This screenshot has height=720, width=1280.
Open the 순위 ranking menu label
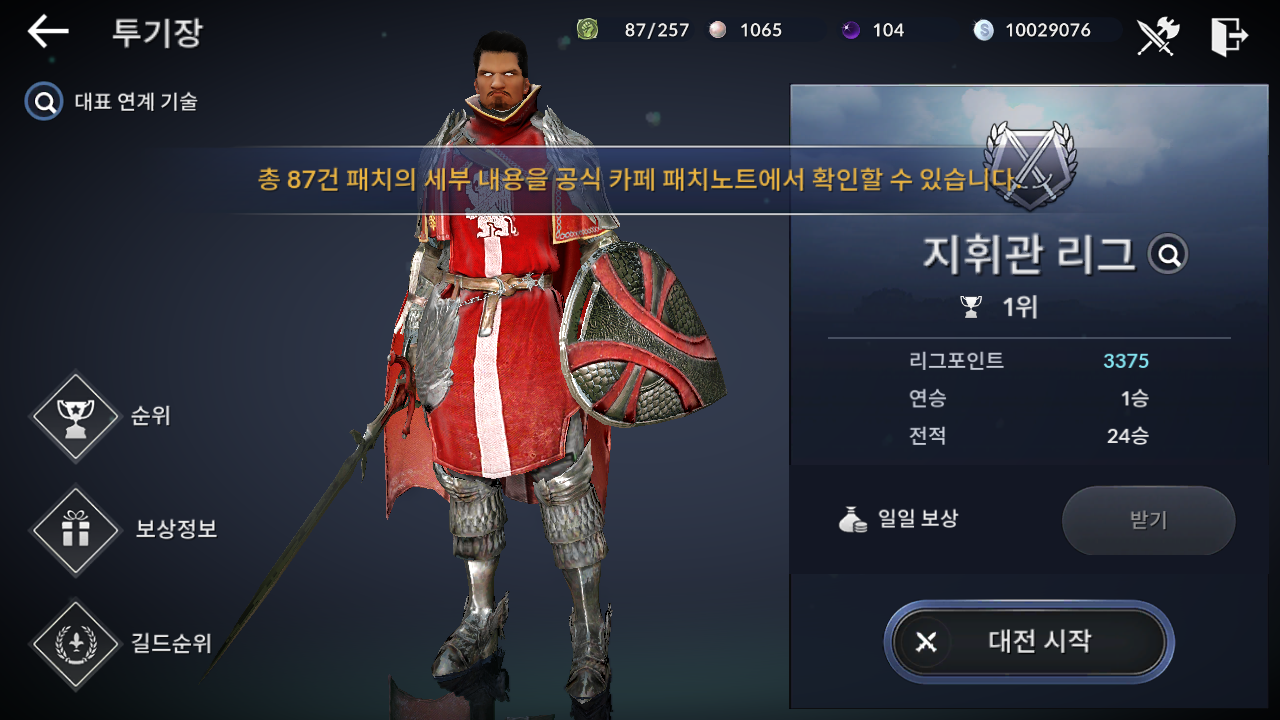point(151,416)
